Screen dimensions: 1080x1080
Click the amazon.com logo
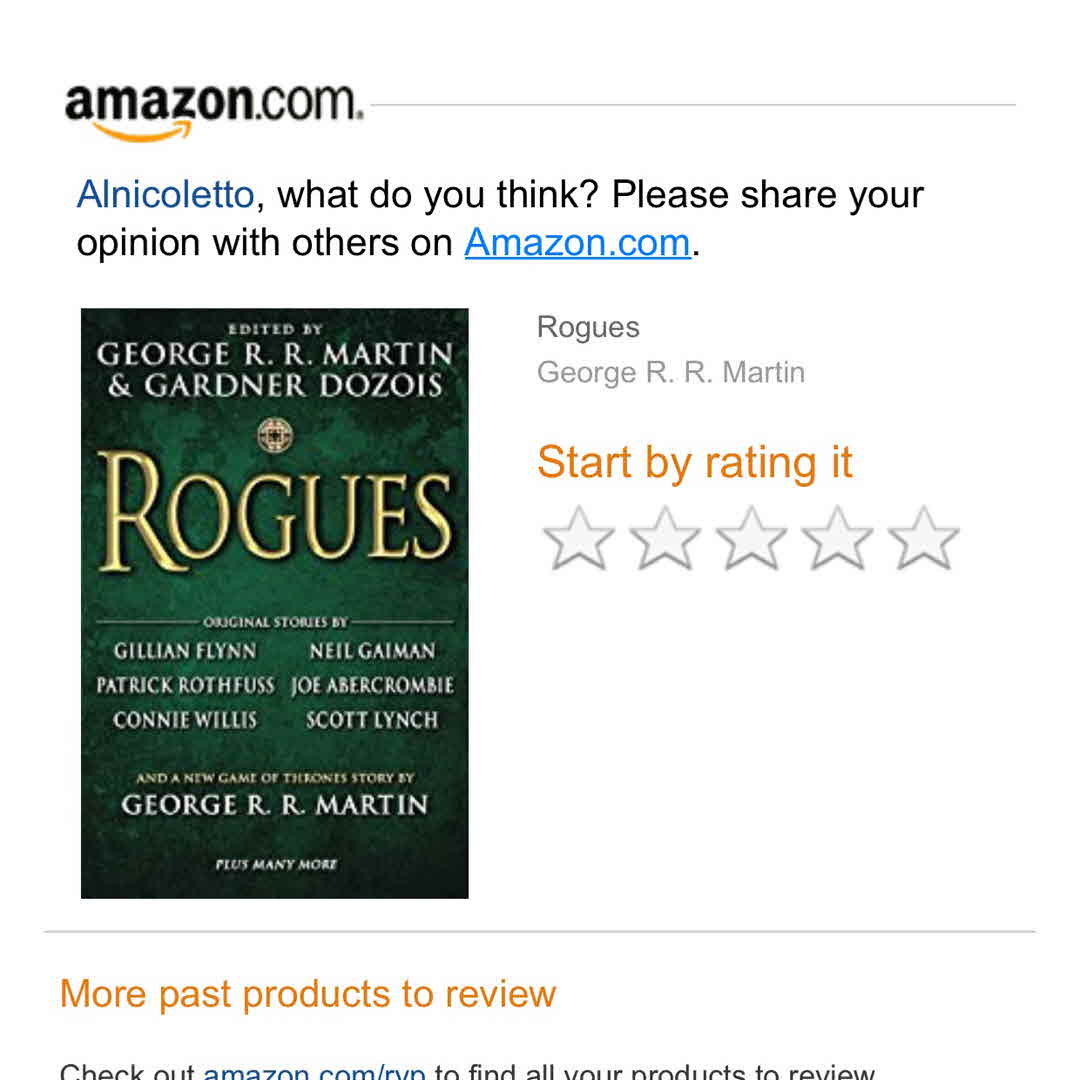(x=213, y=112)
